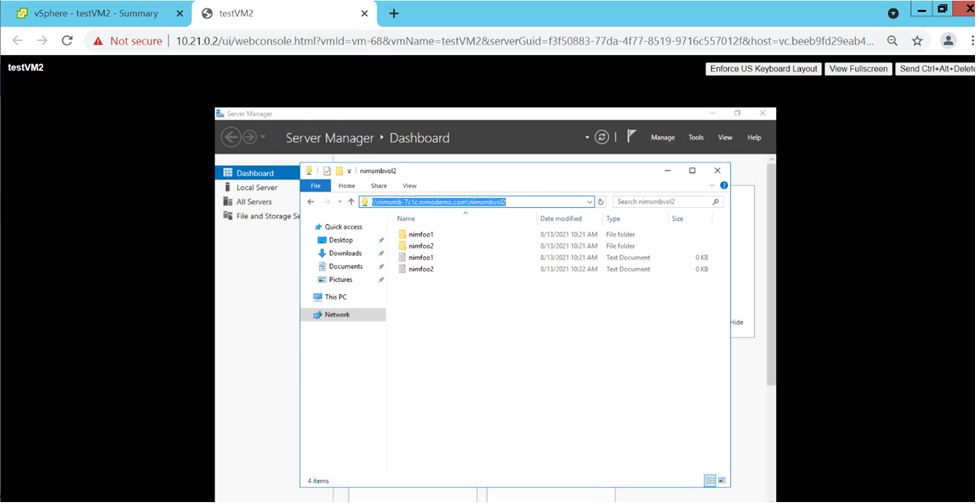The image size is (979, 504).
Task: Open Desktop in the navigation pane
Action: [341, 240]
